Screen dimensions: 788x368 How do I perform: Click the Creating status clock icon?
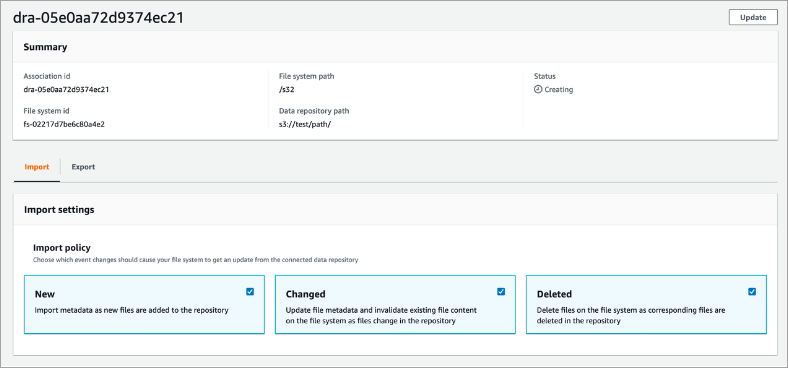[538, 89]
